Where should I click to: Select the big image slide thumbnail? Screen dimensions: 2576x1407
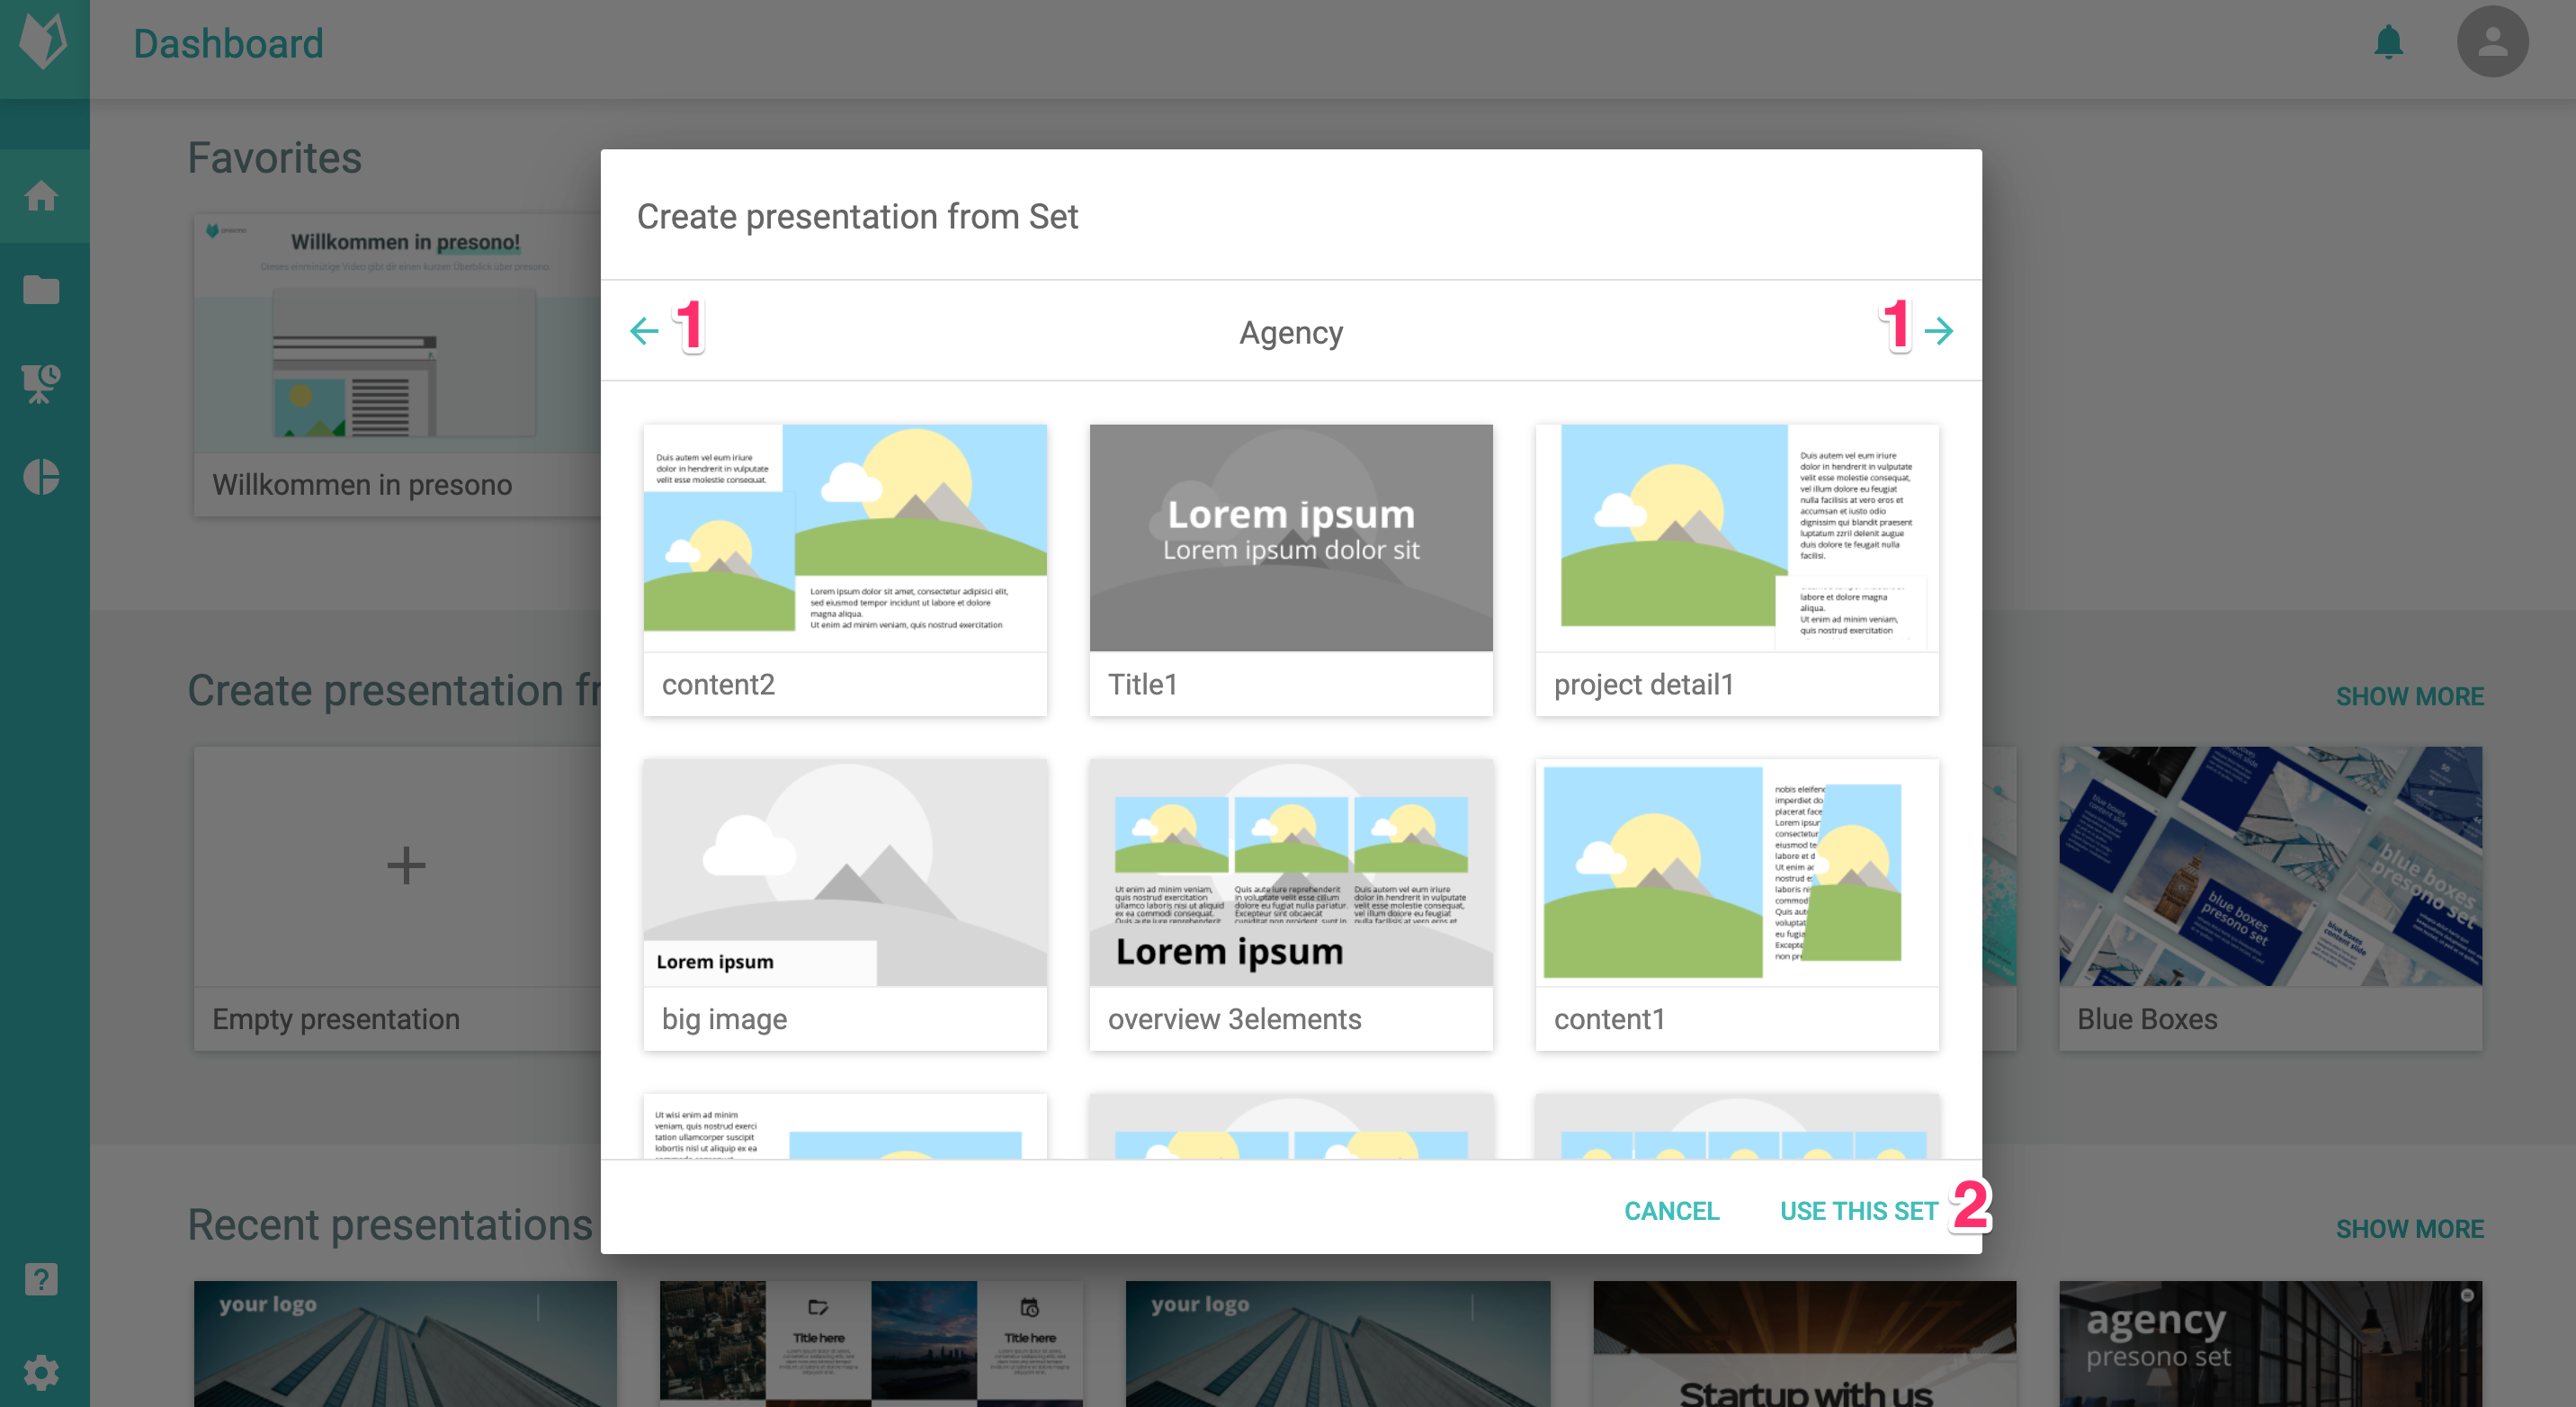coord(845,905)
